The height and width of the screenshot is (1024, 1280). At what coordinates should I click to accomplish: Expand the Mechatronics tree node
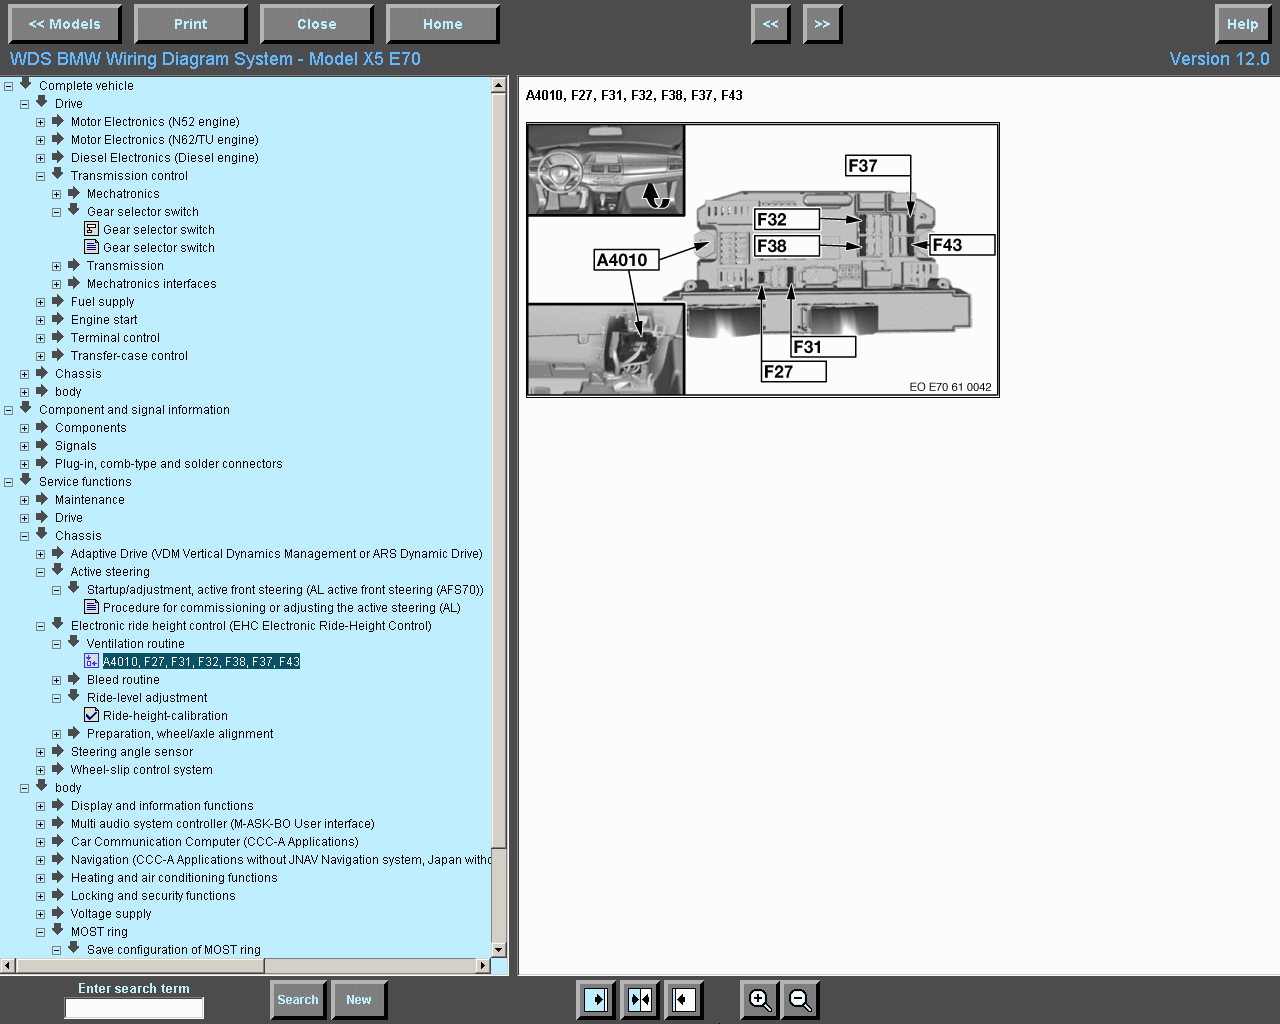pyautogui.click(x=57, y=194)
